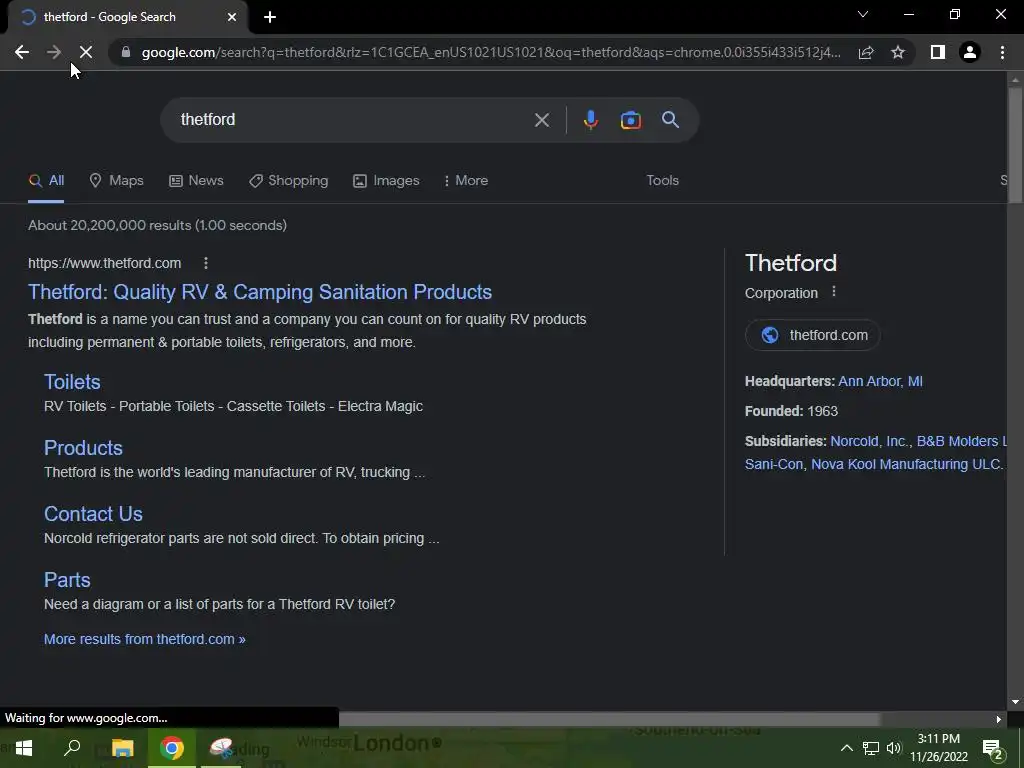The height and width of the screenshot is (768, 1024).
Task: Open volume control tray icon
Action: pyautogui.click(x=893, y=748)
